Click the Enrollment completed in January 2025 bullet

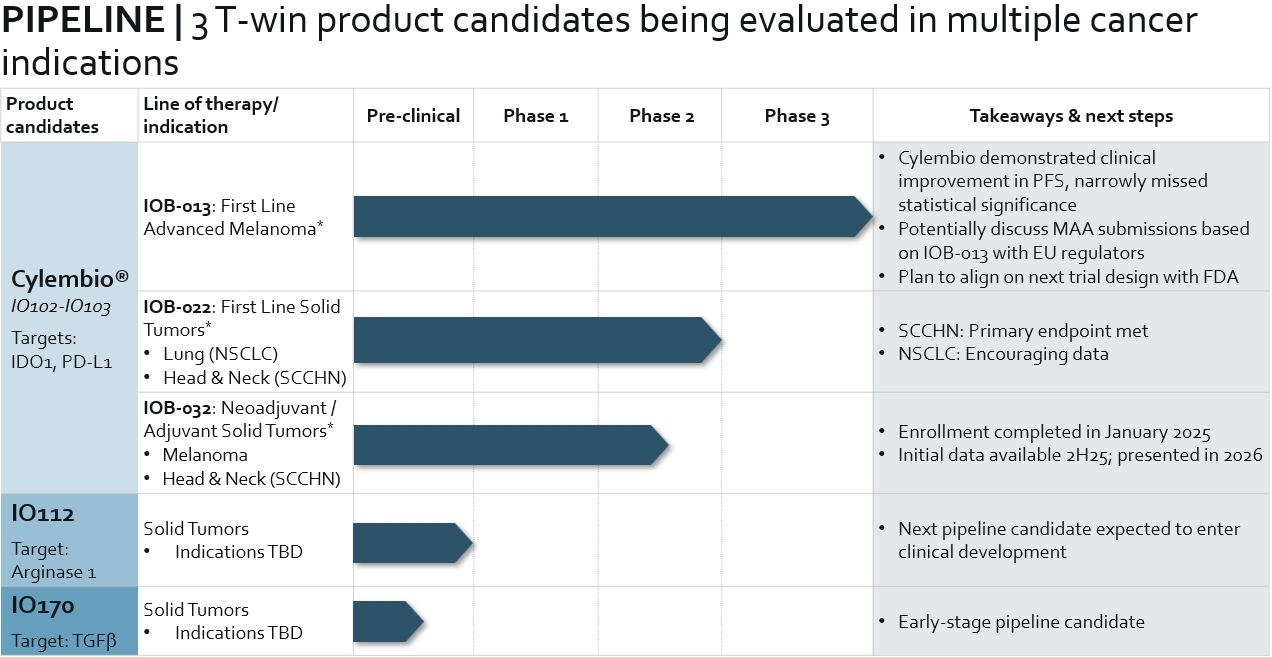click(1054, 433)
